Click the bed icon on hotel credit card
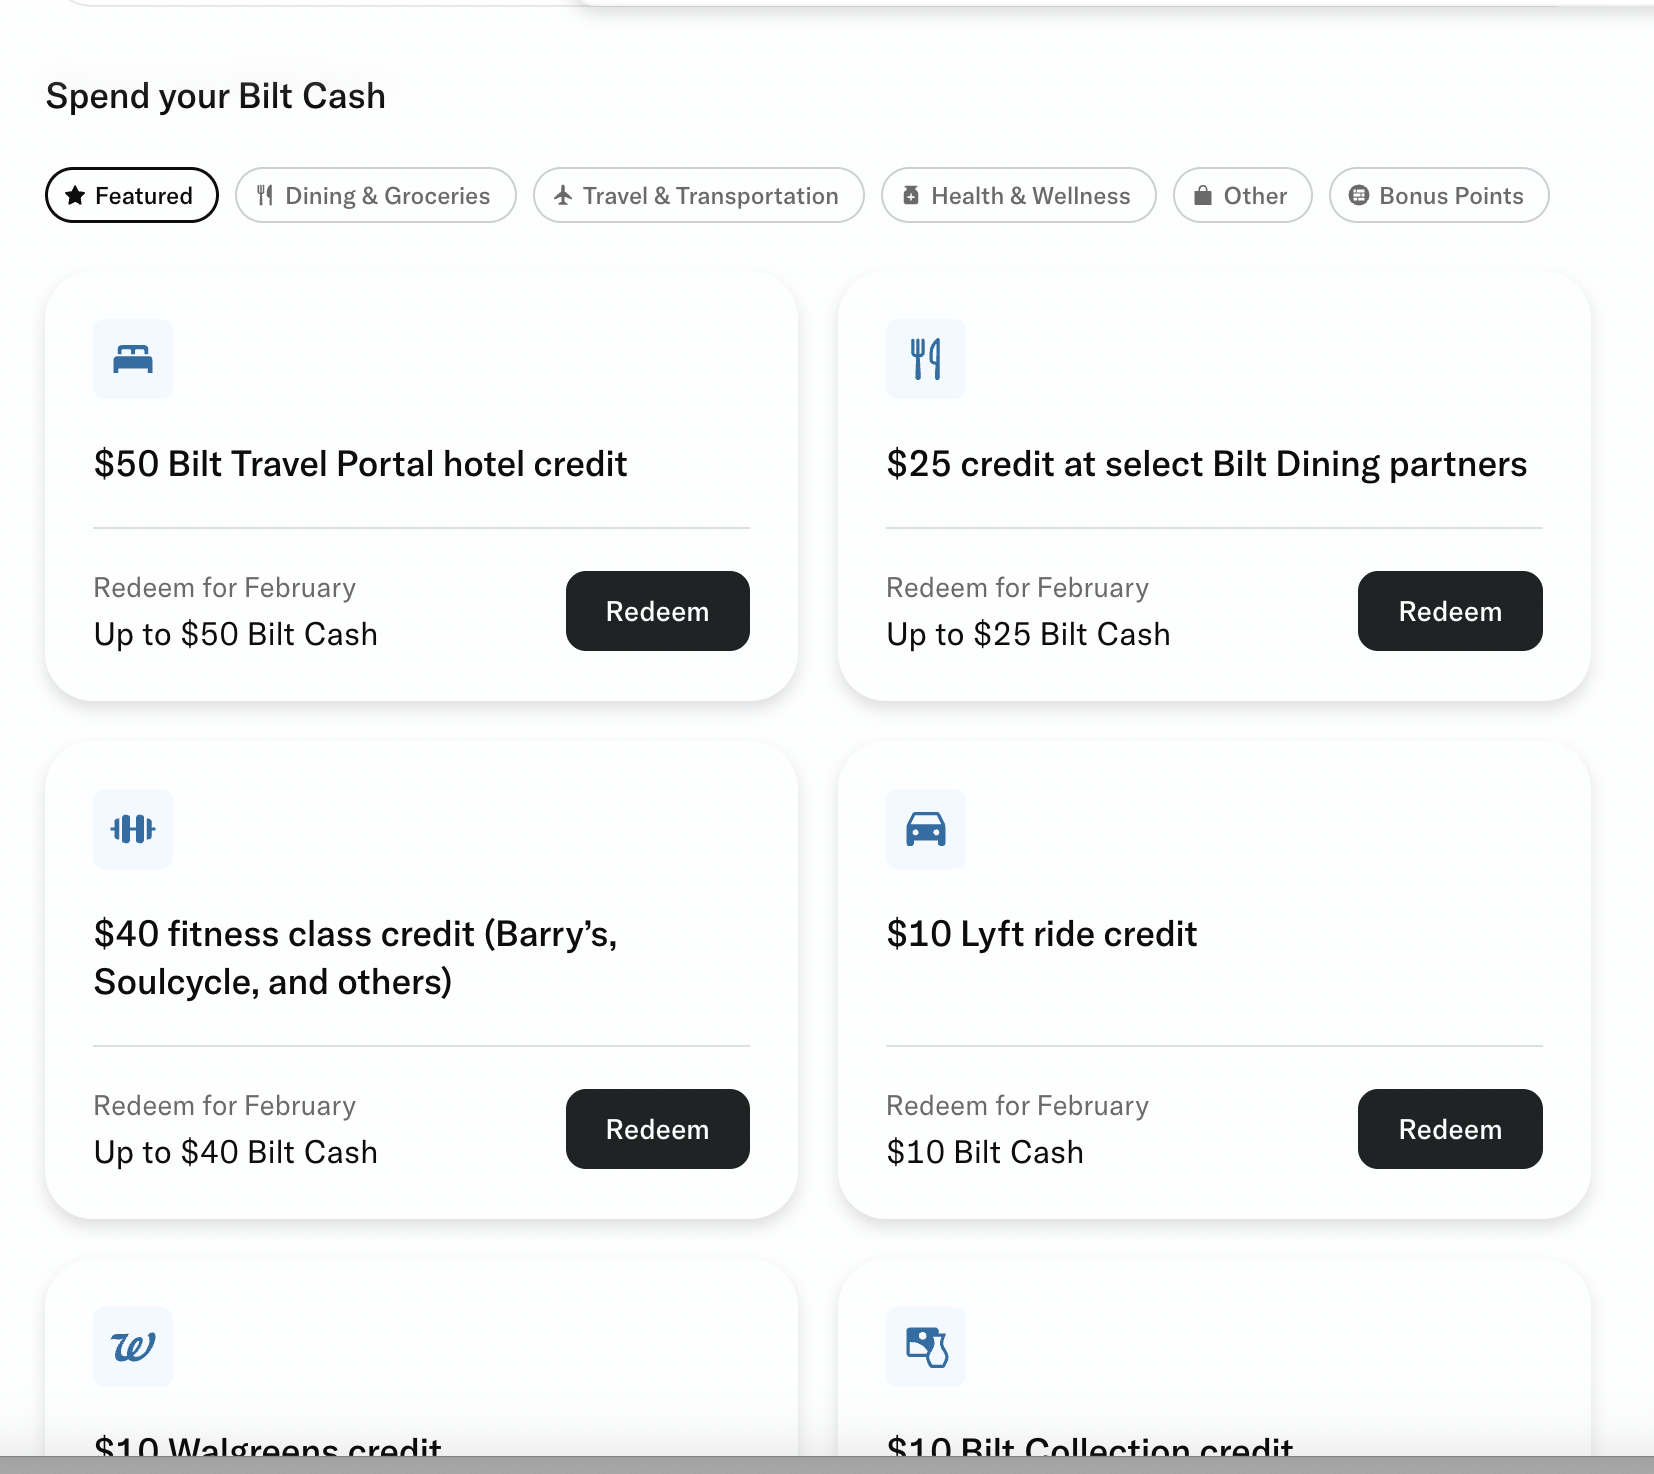This screenshot has height=1474, width=1654. (133, 359)
